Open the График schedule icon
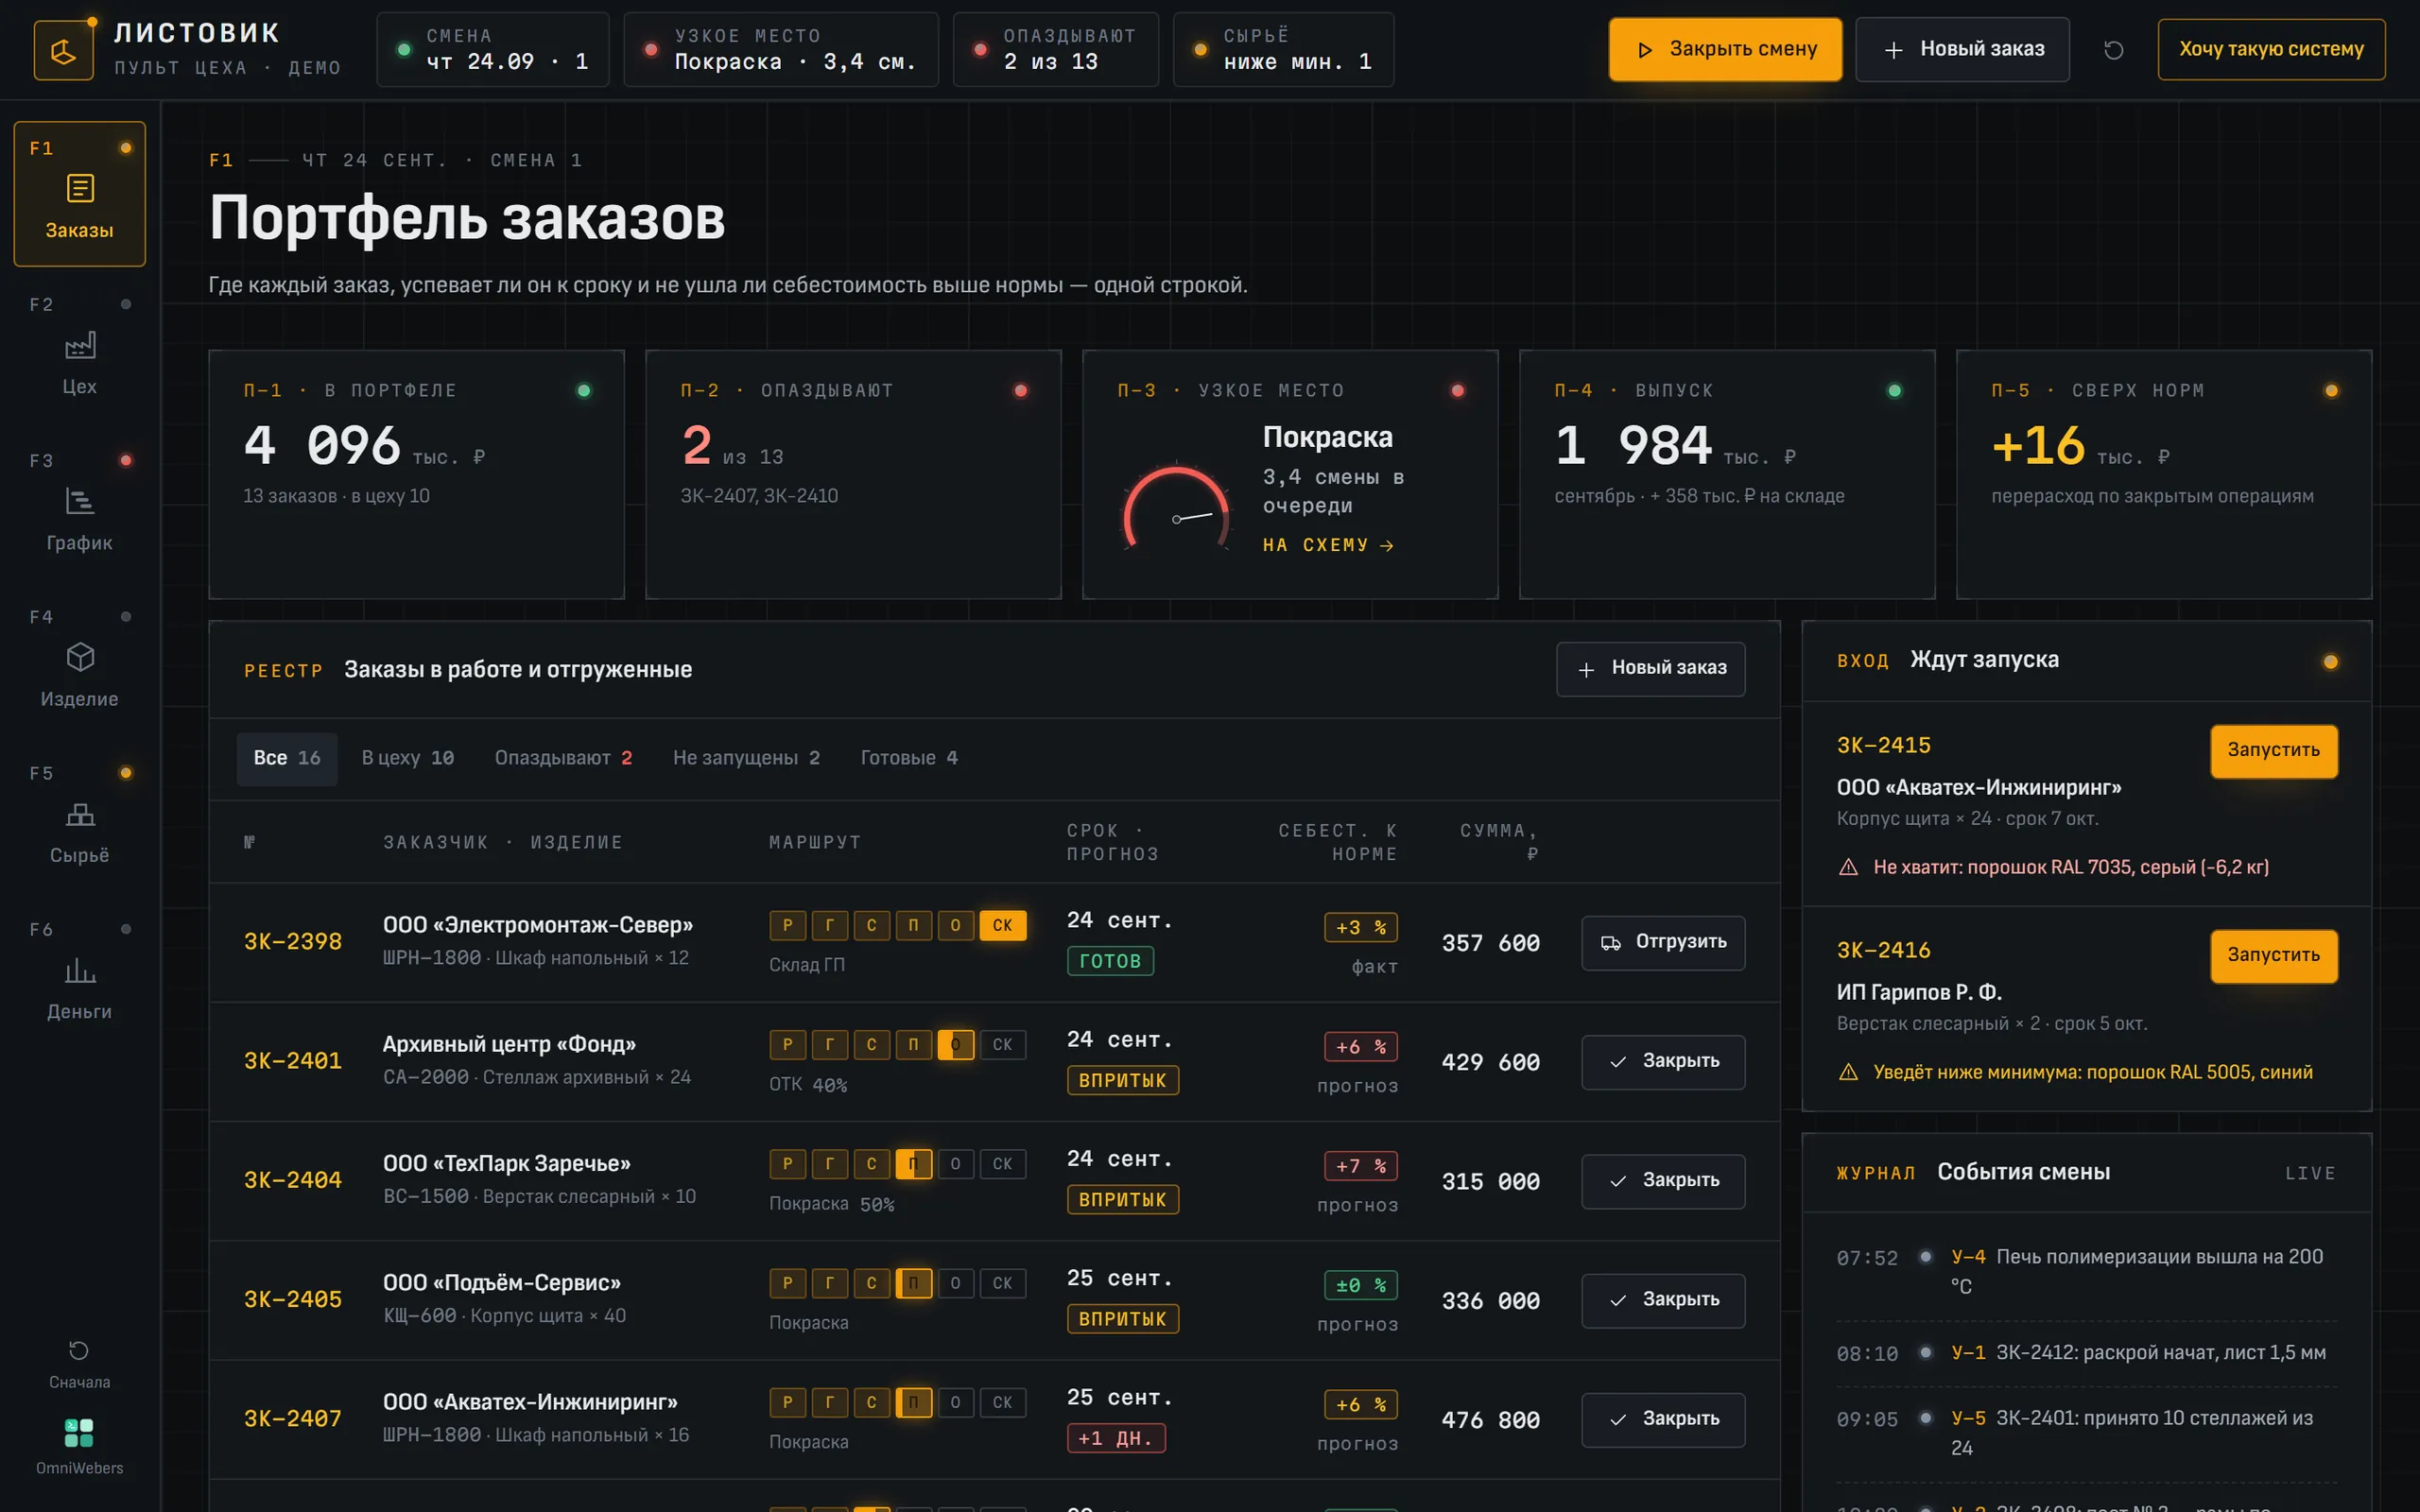Viewport: 2420px width, 1512px height. click(x=80, y=501)
